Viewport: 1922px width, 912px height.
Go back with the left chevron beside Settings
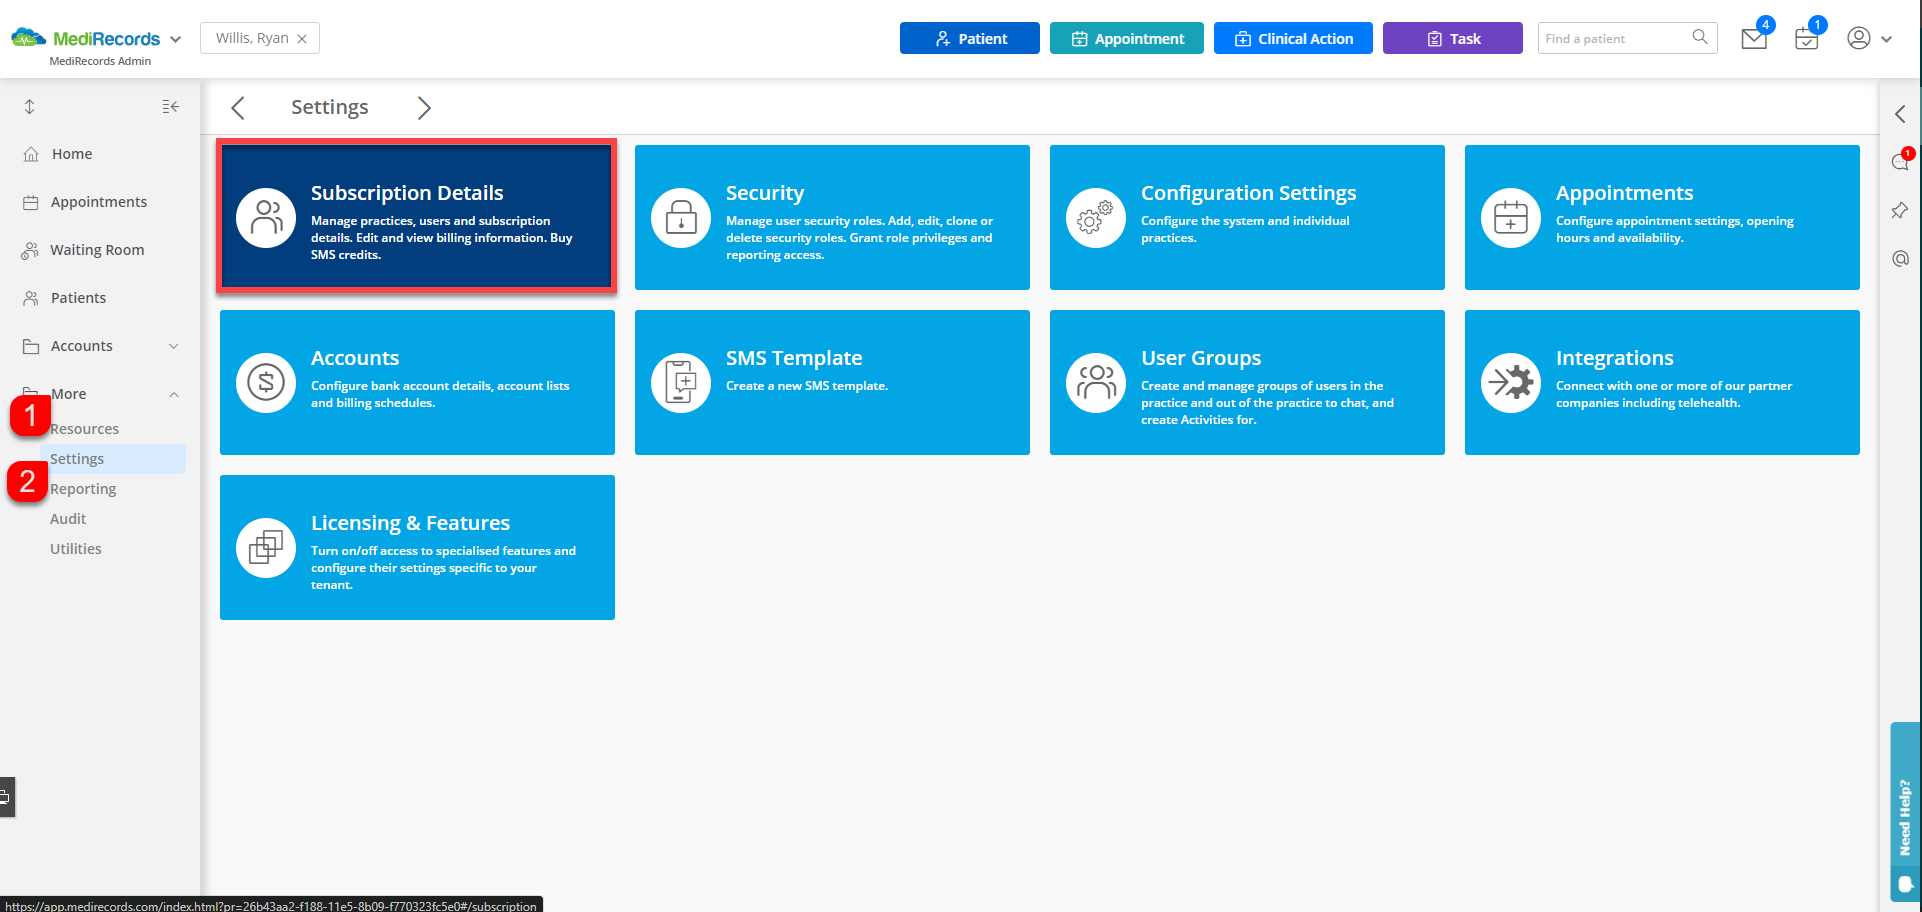pos(238,107)
